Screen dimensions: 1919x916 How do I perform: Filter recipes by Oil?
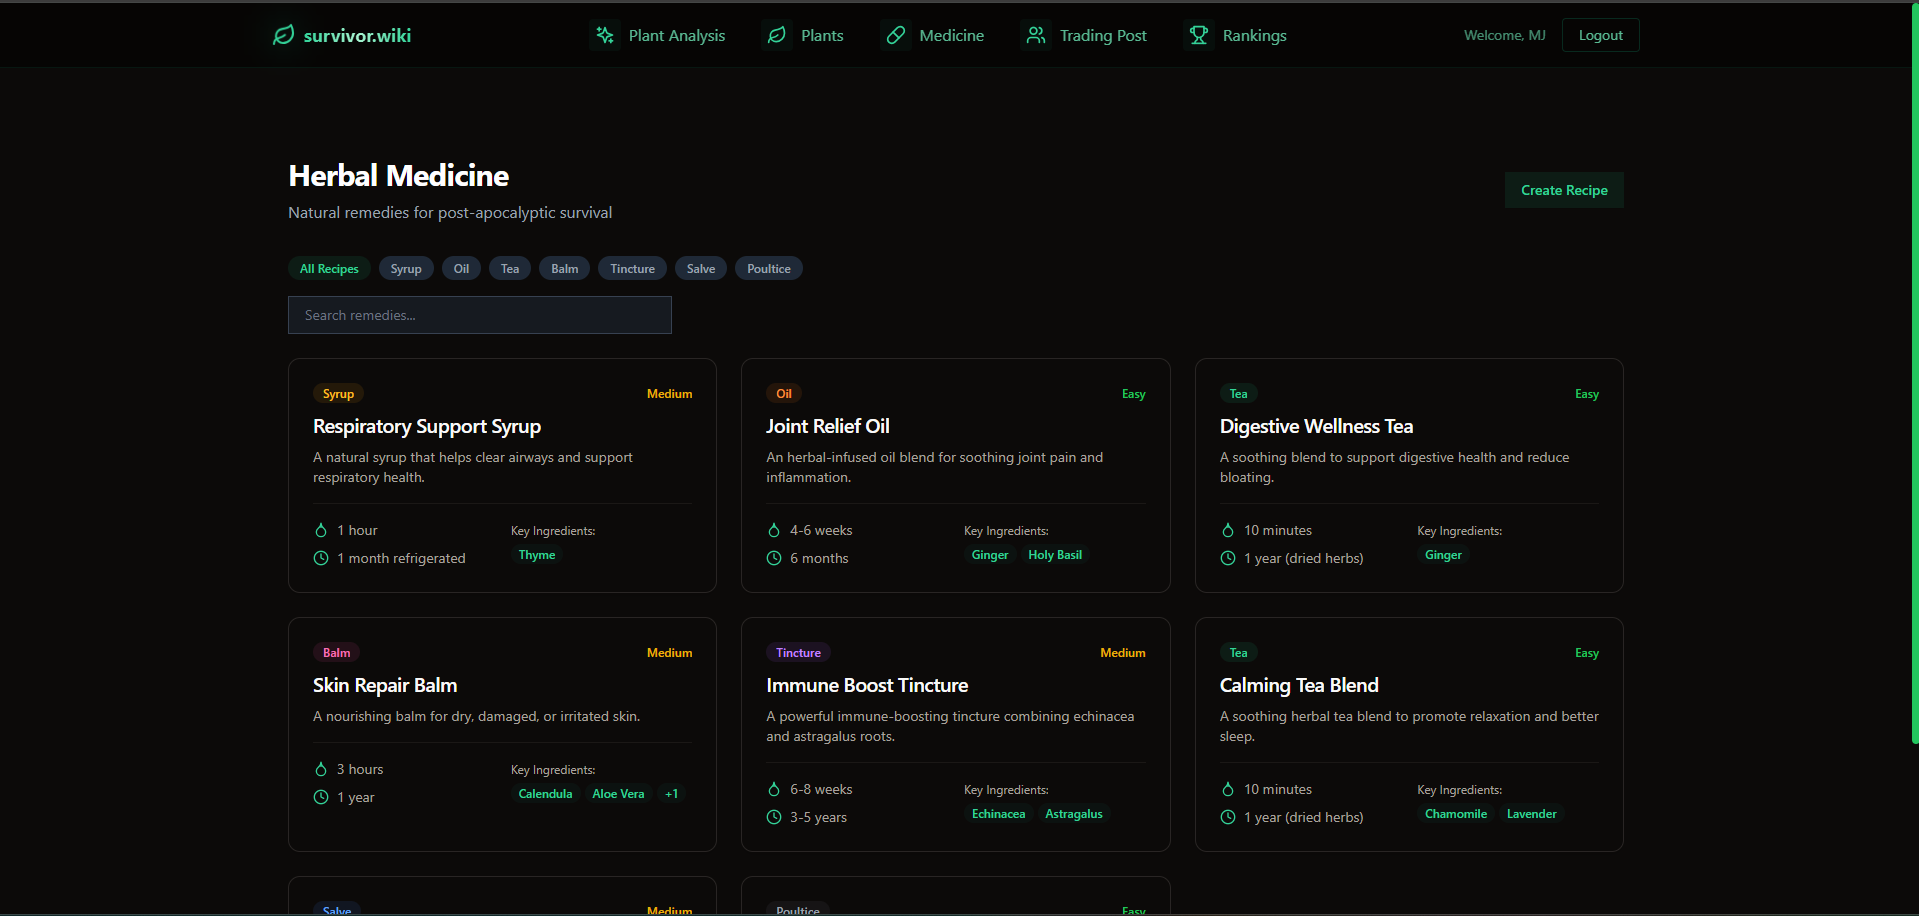coord(461,268)
